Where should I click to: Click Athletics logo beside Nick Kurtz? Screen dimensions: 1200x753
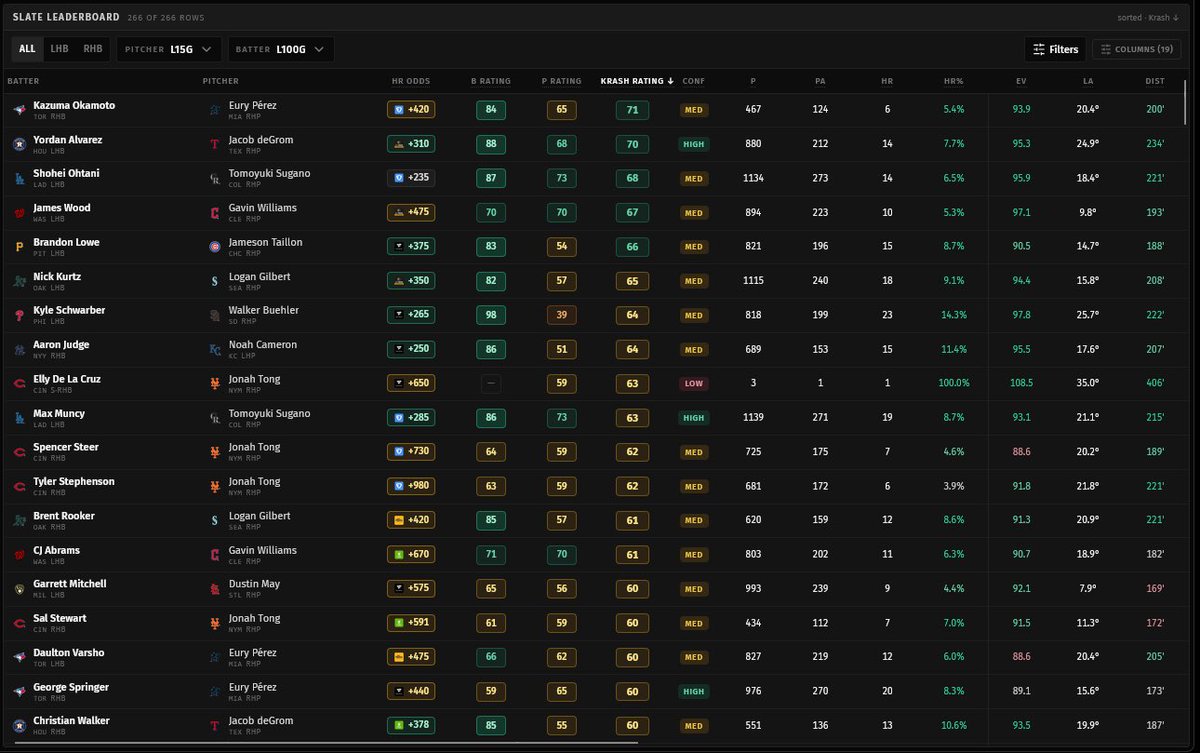(x=18, y=282)
